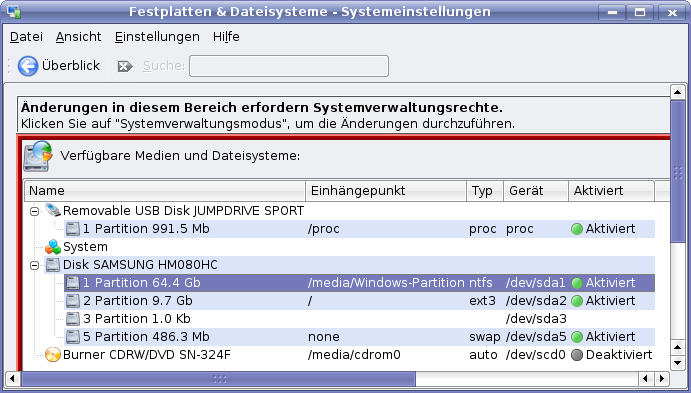Click the Disk SAMSUNG HM080HC drive icon

(53, 265)
